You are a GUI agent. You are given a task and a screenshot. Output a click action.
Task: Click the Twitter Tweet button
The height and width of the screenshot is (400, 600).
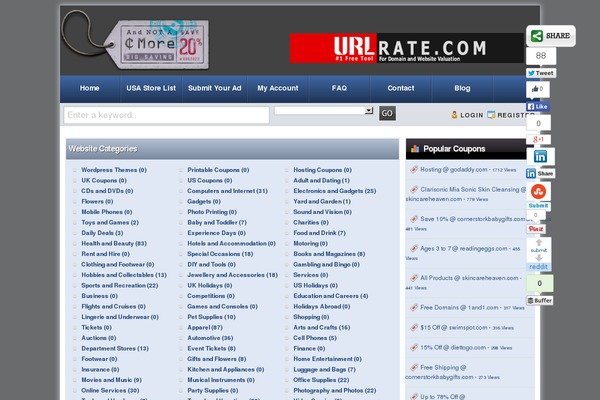pyautogui.click(x=541, y=73)
